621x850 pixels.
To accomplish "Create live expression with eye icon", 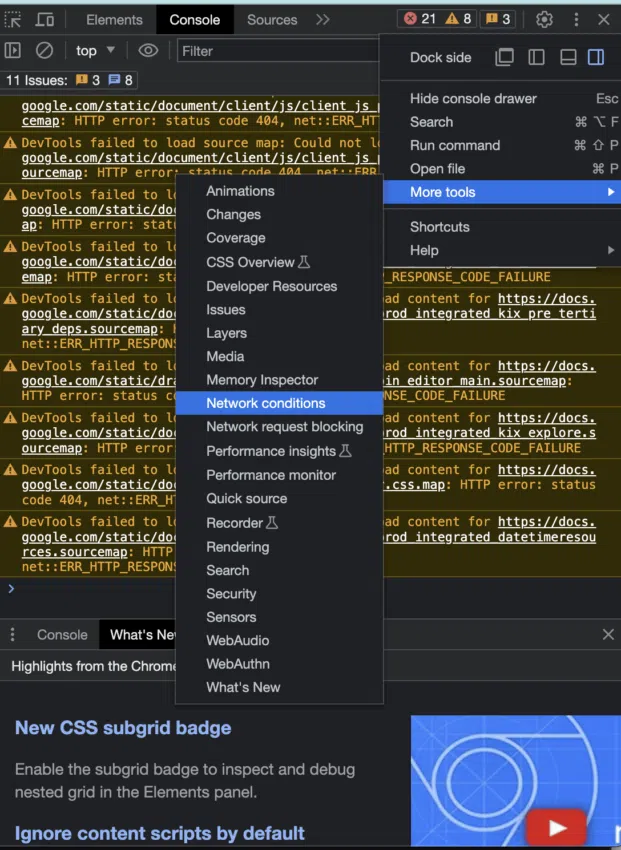I will tap(148, 50).
